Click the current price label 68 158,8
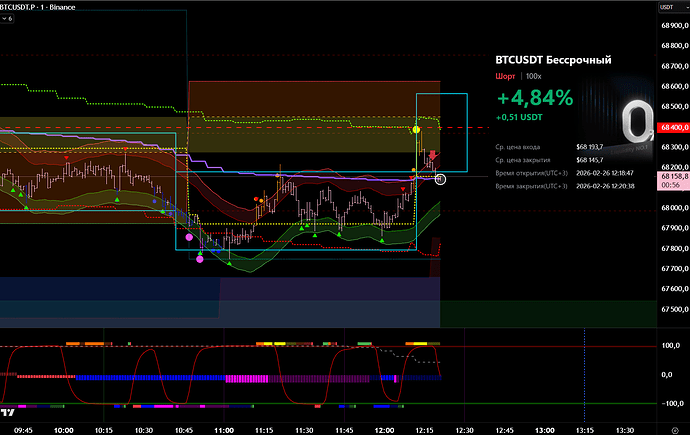690x435 pixels. coord(672,176)
